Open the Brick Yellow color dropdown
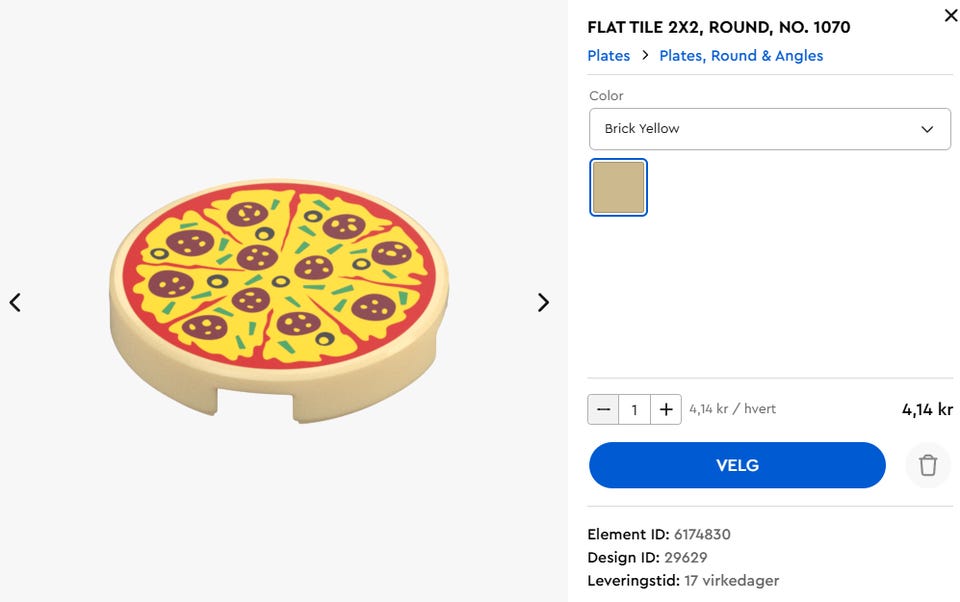This screenshot has height=602, width=960. [769, 129]
